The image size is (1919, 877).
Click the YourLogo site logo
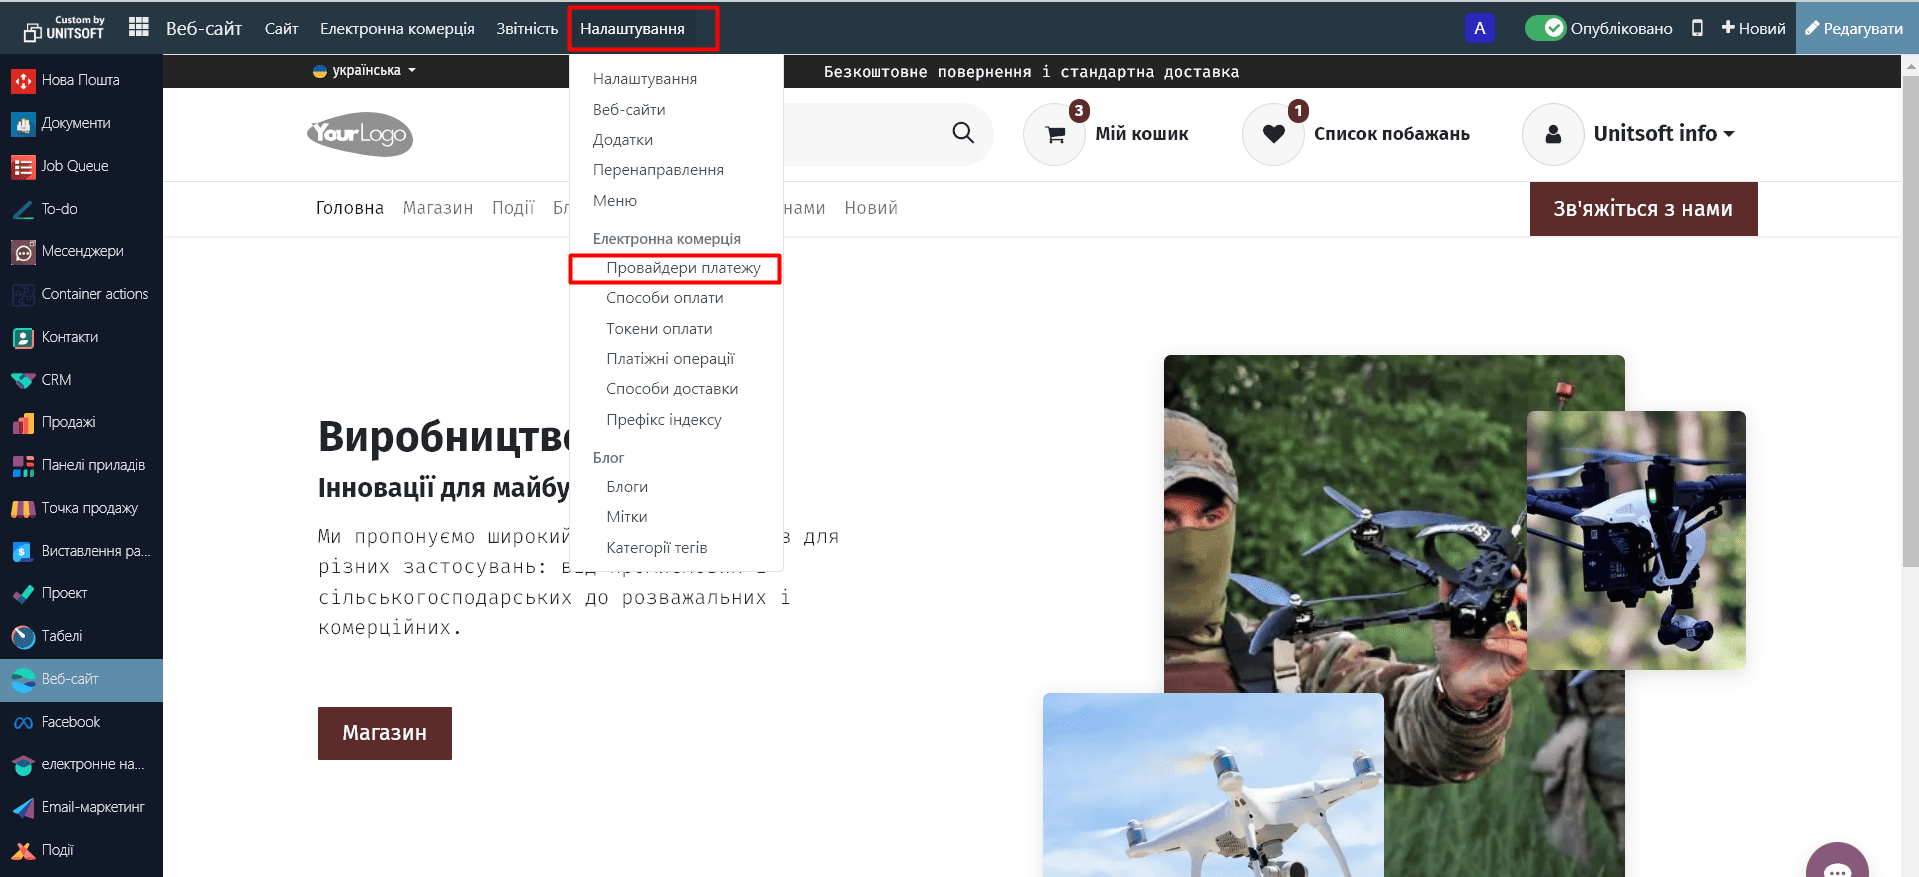coord(360,134)
